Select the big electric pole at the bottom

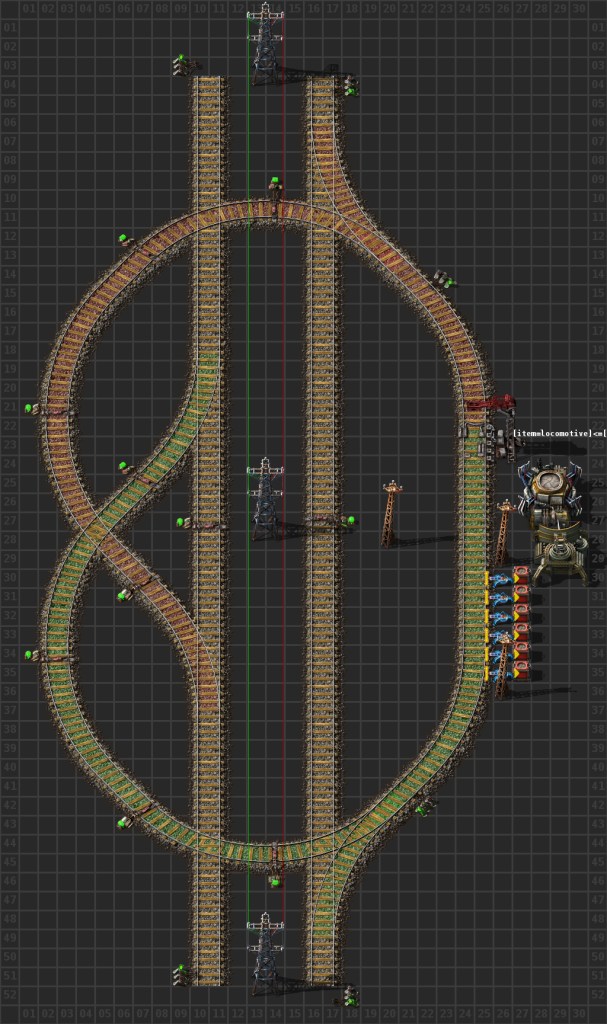265,953
